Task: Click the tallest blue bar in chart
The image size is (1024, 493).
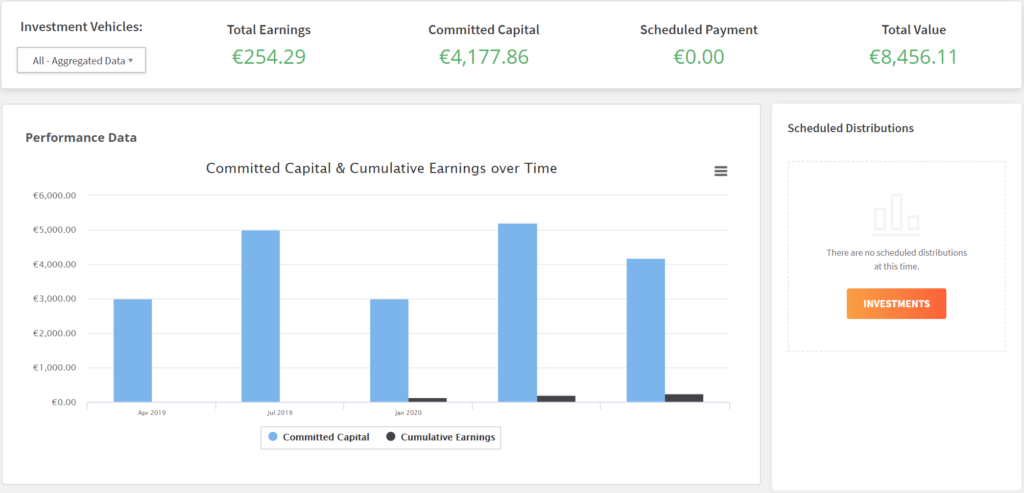Action: tap(517, 312)
